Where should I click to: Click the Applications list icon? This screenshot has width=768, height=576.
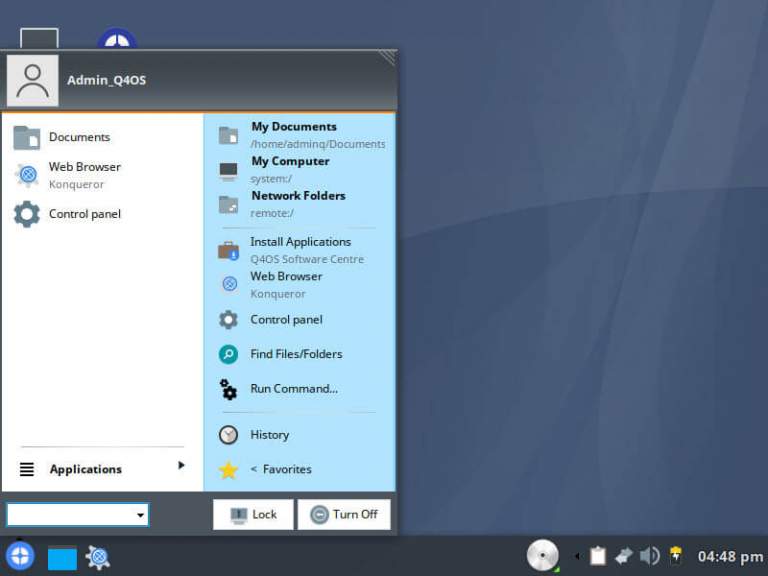[x=27, y=469]
